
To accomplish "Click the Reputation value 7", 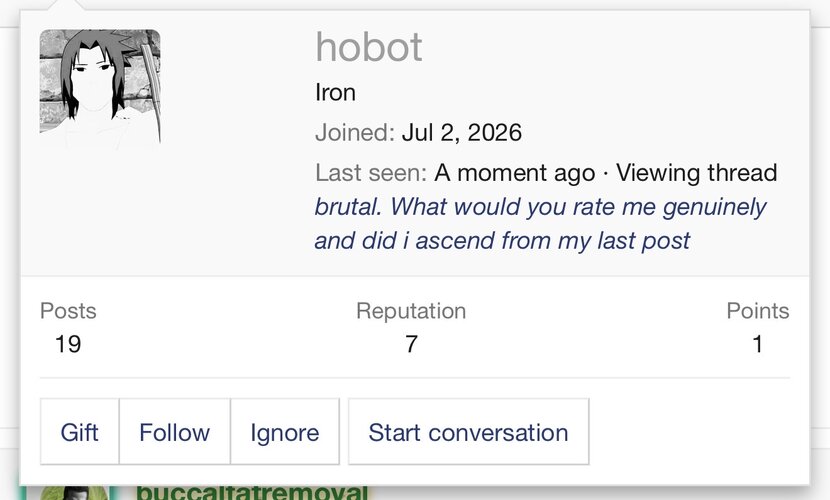I will click(x=411, y=344).
